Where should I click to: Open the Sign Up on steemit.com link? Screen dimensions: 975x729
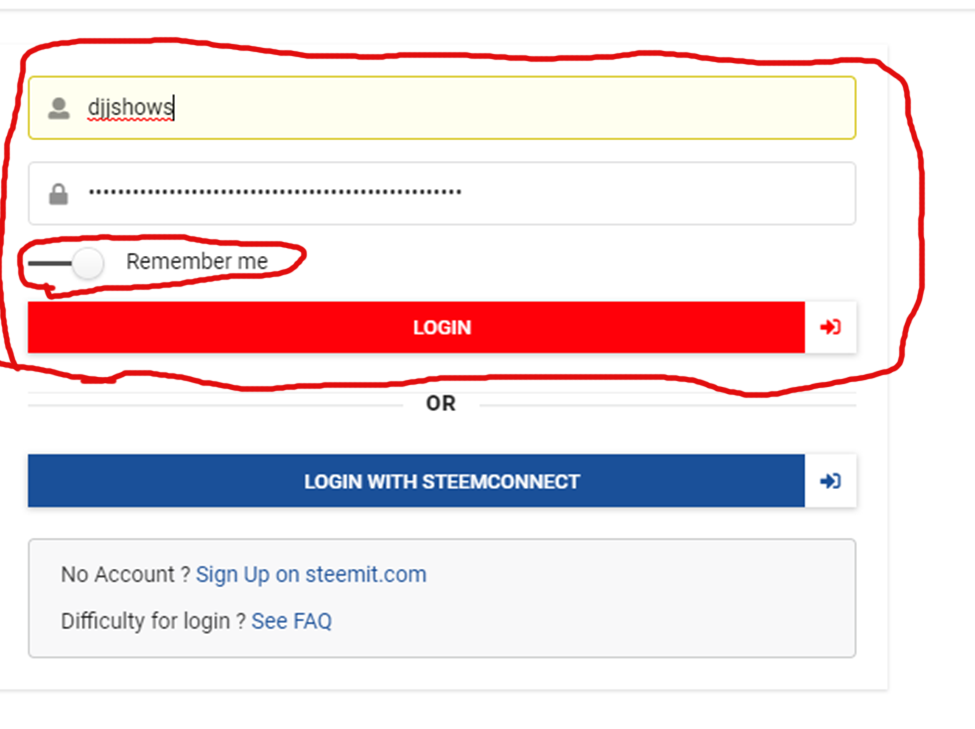coord(311,574)
